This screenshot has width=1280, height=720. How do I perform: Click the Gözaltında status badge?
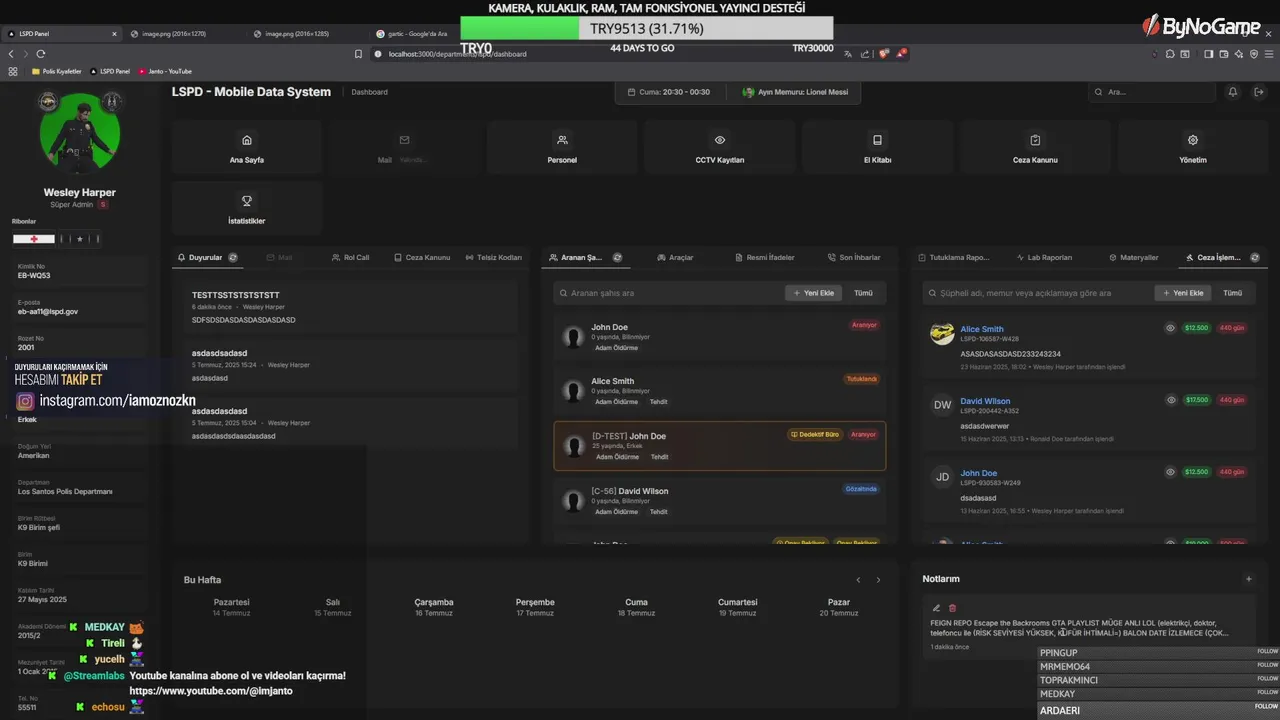pyautogui.click(x=861, y=489)
